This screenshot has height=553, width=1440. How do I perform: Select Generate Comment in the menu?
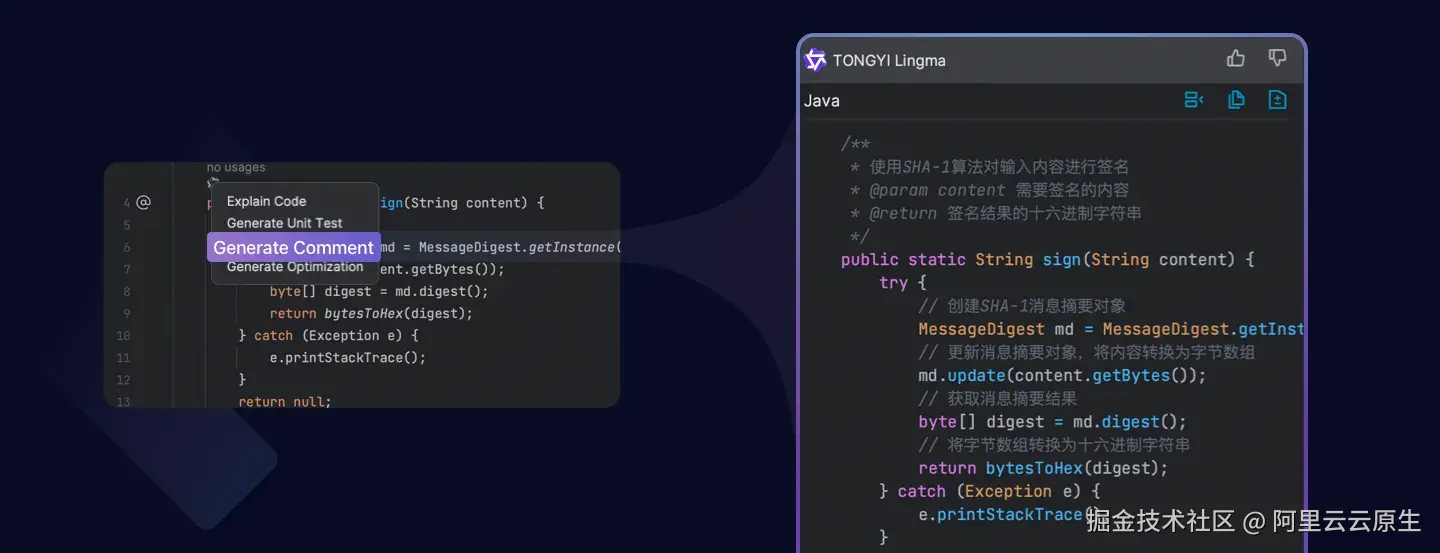tap(294, 248)
